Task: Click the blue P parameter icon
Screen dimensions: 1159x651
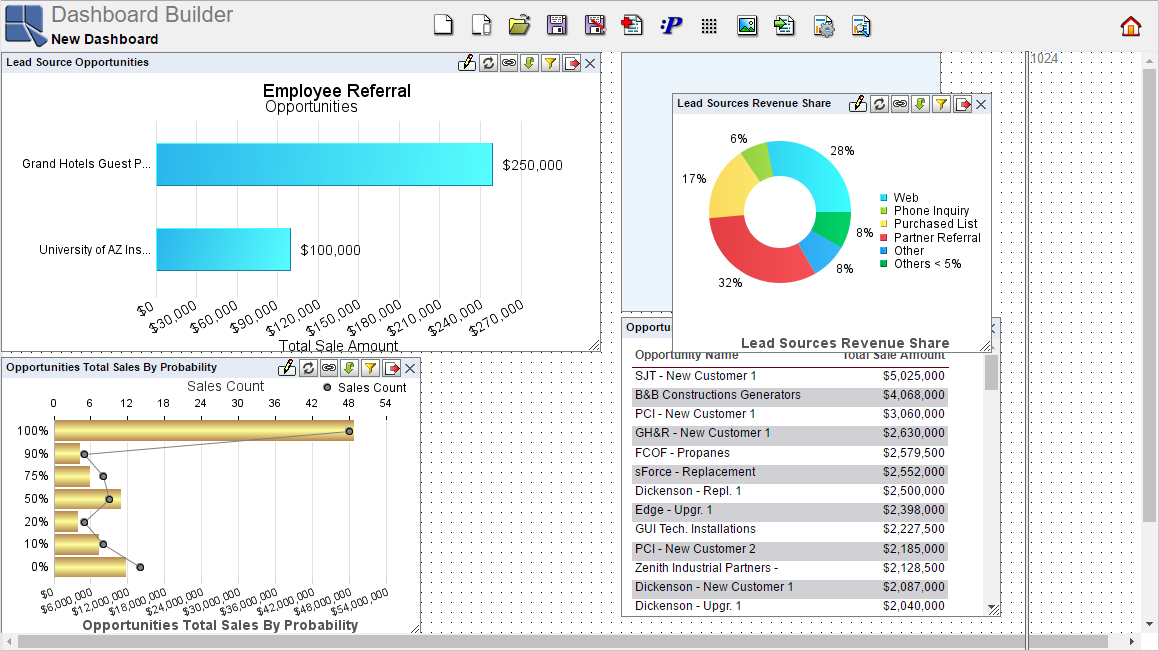Action: tap(671, 26)
